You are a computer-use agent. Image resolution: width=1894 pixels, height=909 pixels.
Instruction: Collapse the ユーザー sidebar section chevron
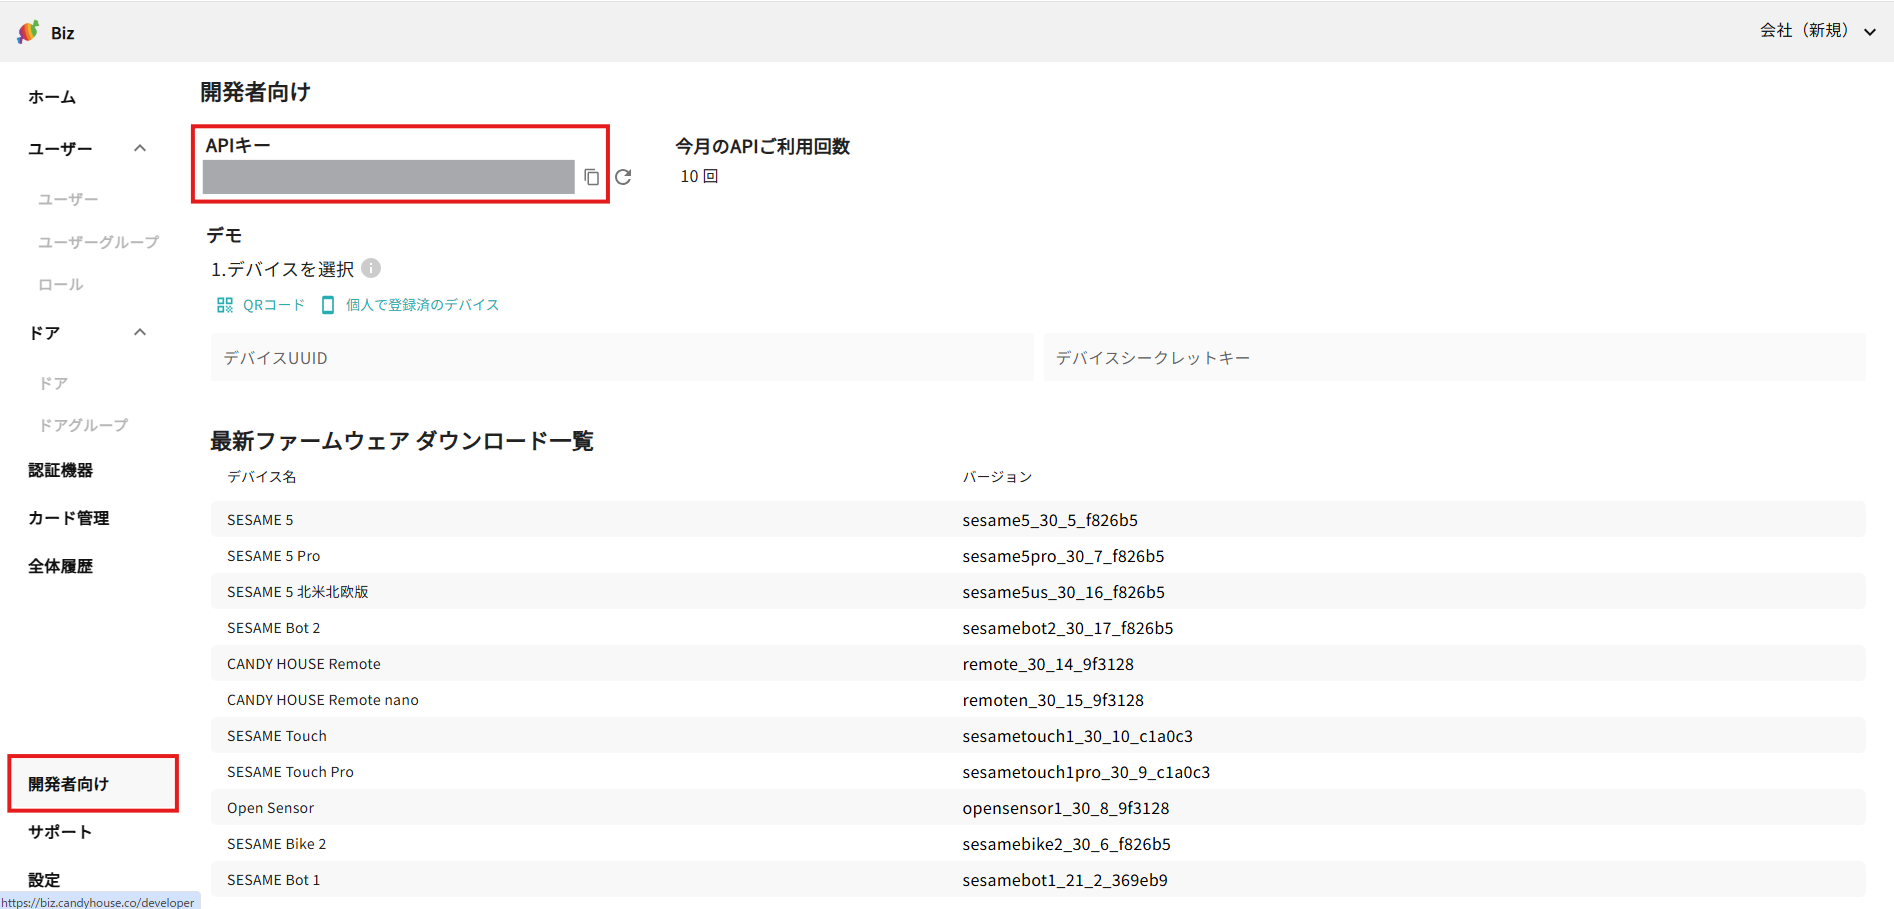point(140,148)
